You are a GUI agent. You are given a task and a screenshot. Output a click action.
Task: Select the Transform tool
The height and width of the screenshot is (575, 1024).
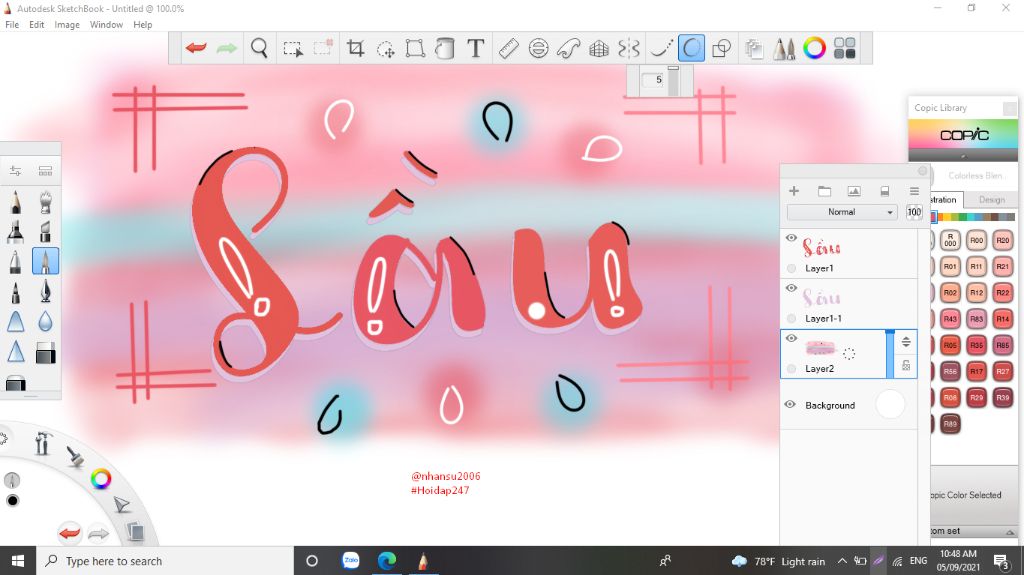coord(415,48)
